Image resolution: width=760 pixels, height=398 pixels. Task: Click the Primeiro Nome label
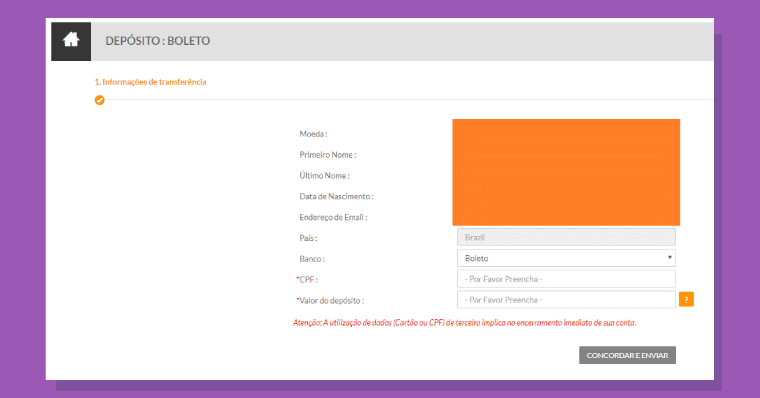pos(328,155)
